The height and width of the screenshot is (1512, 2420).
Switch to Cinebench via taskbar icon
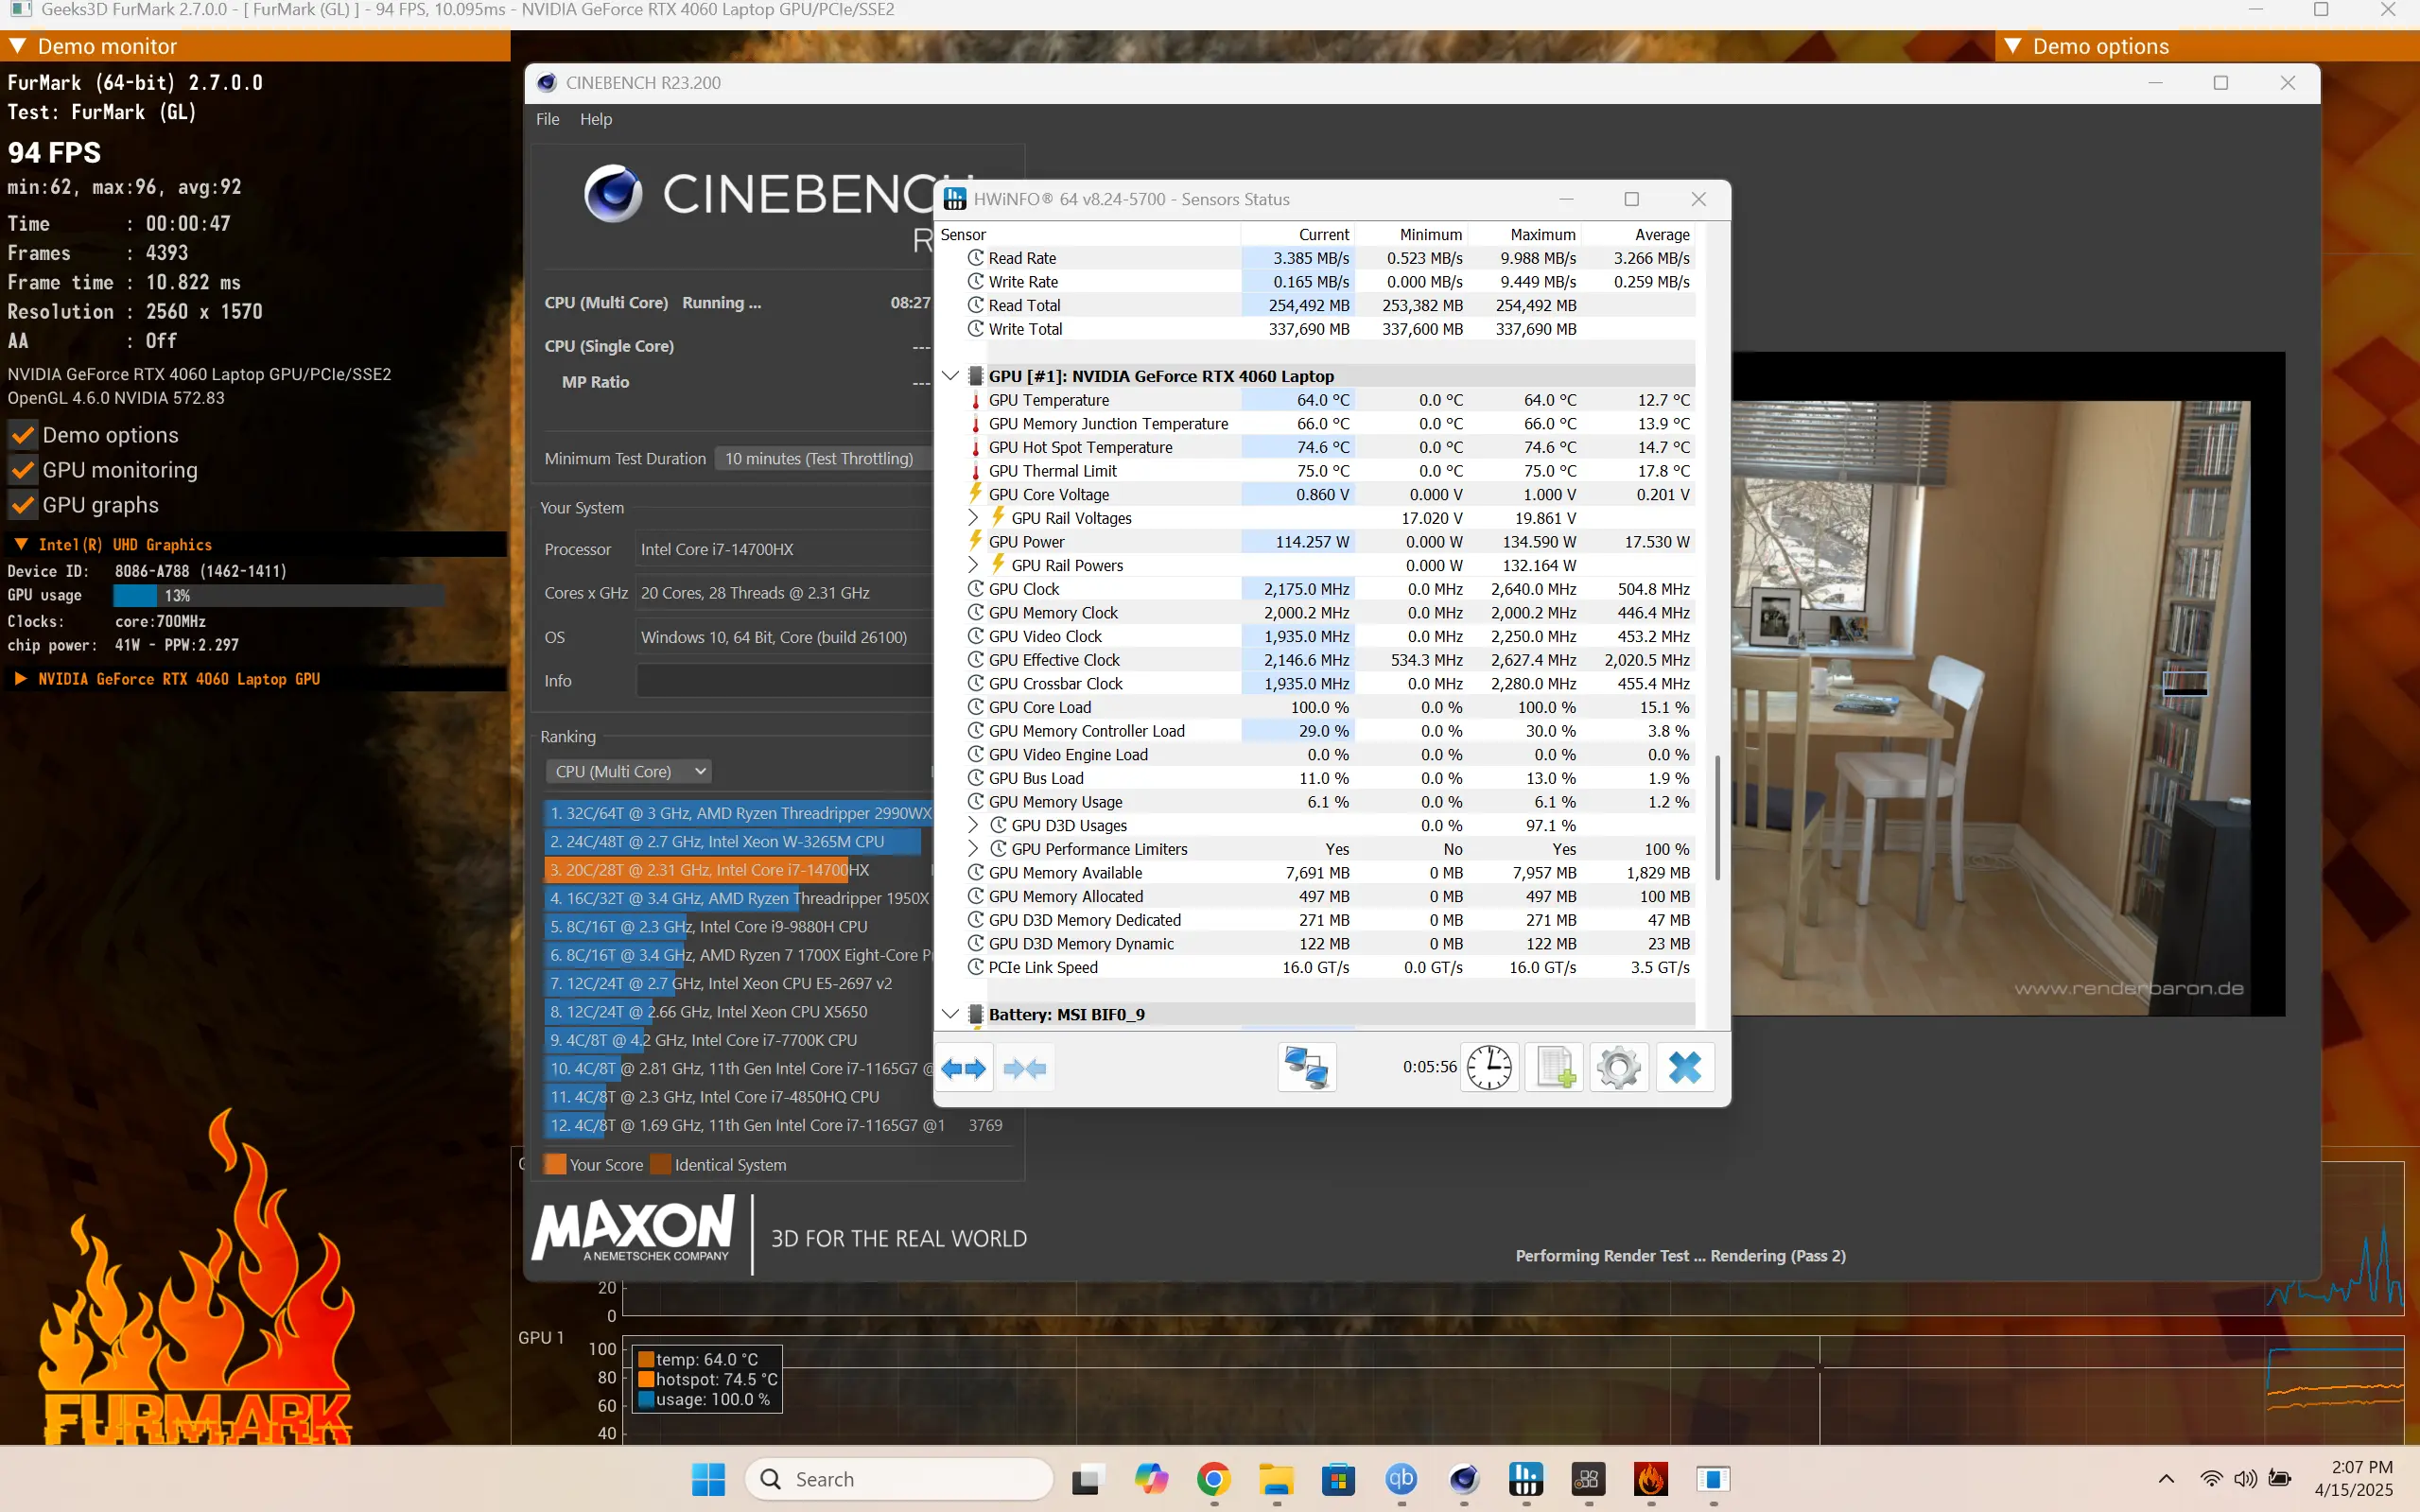coord(1464,1479)
